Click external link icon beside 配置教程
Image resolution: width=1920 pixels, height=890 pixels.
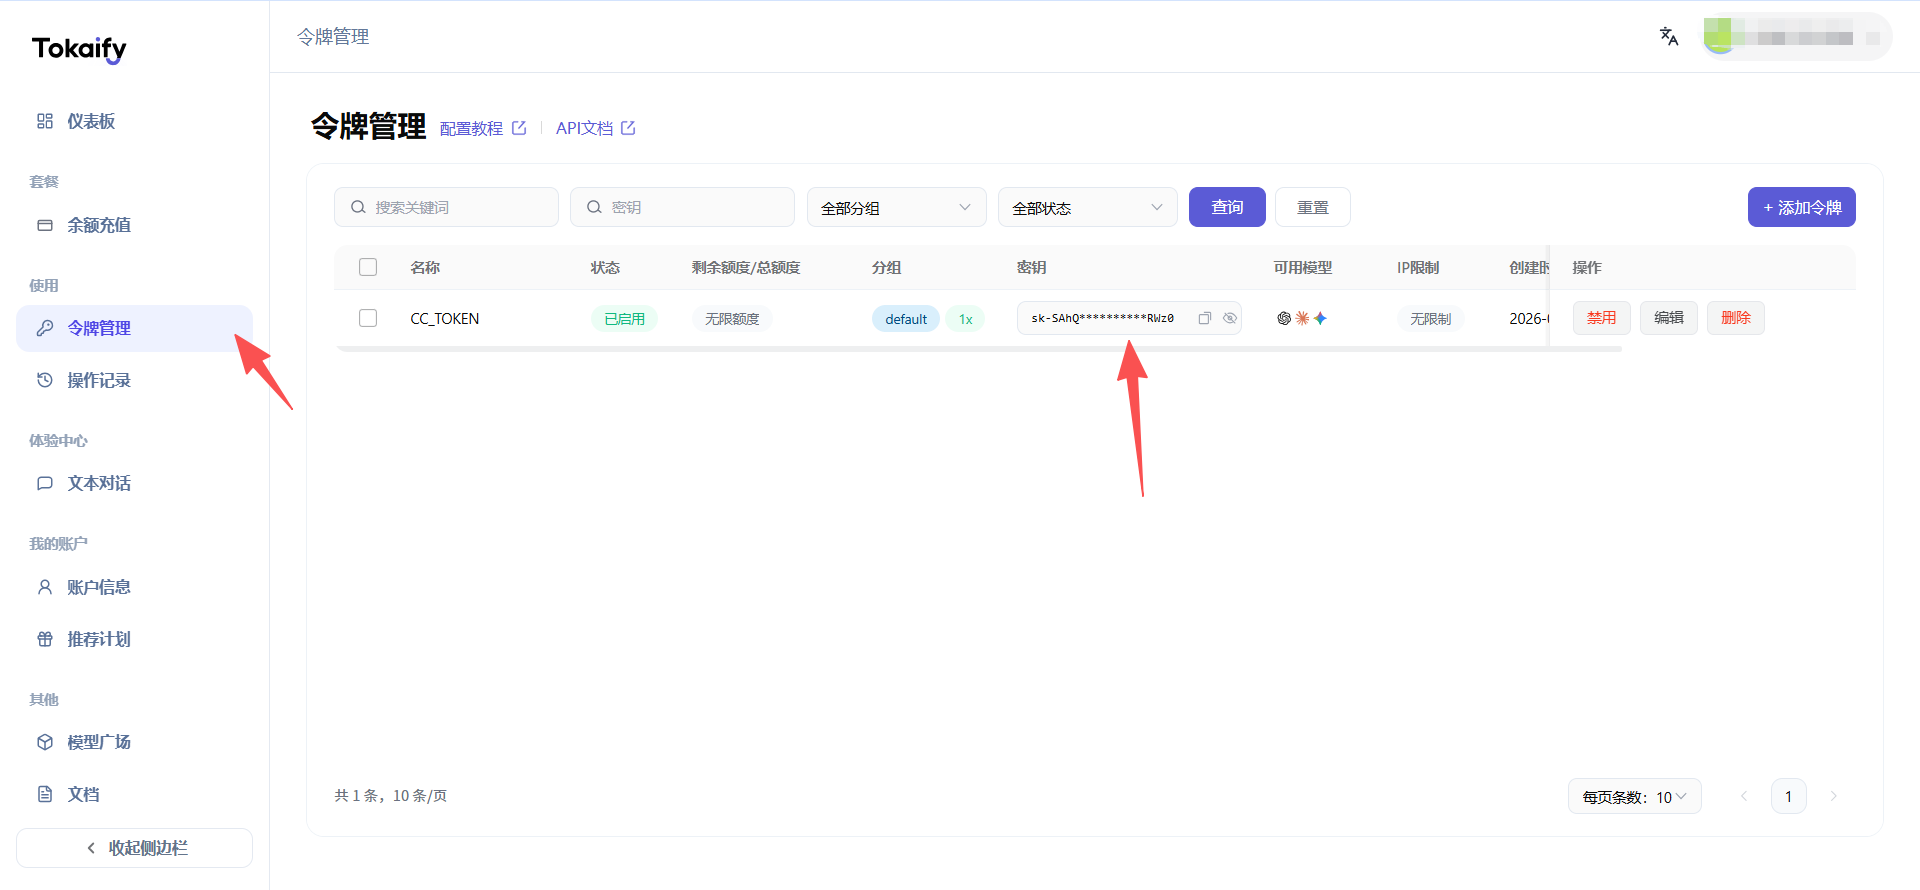[519, 128]
